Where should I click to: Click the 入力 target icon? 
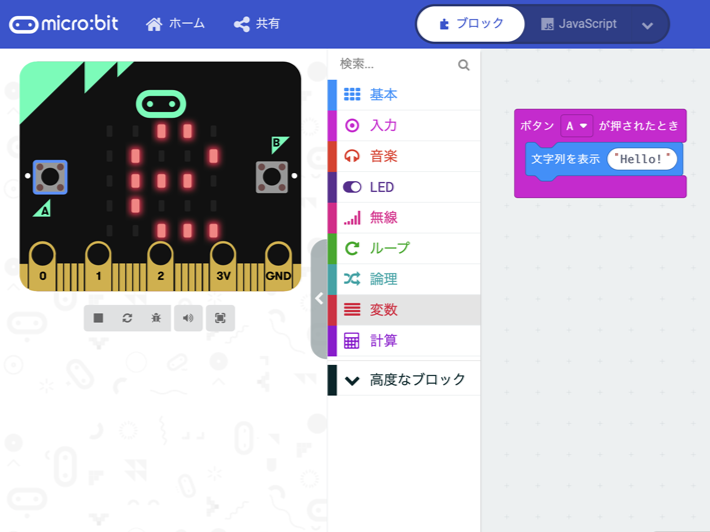tap(352, 125)
